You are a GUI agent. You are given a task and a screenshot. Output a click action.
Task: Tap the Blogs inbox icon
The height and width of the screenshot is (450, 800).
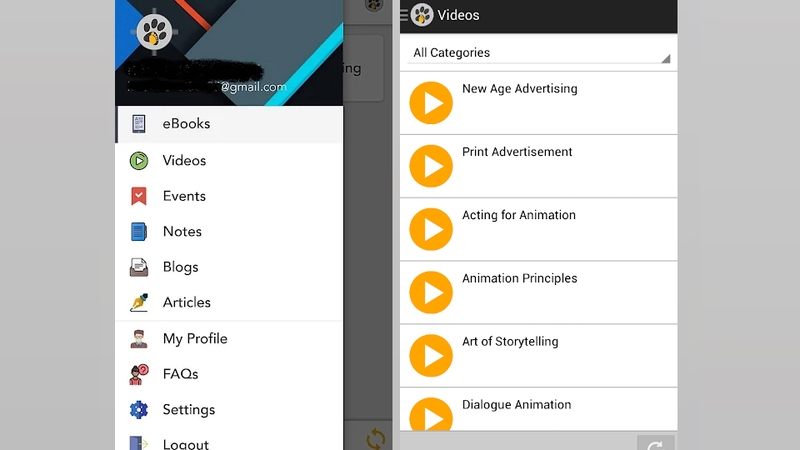coord(139,267)
